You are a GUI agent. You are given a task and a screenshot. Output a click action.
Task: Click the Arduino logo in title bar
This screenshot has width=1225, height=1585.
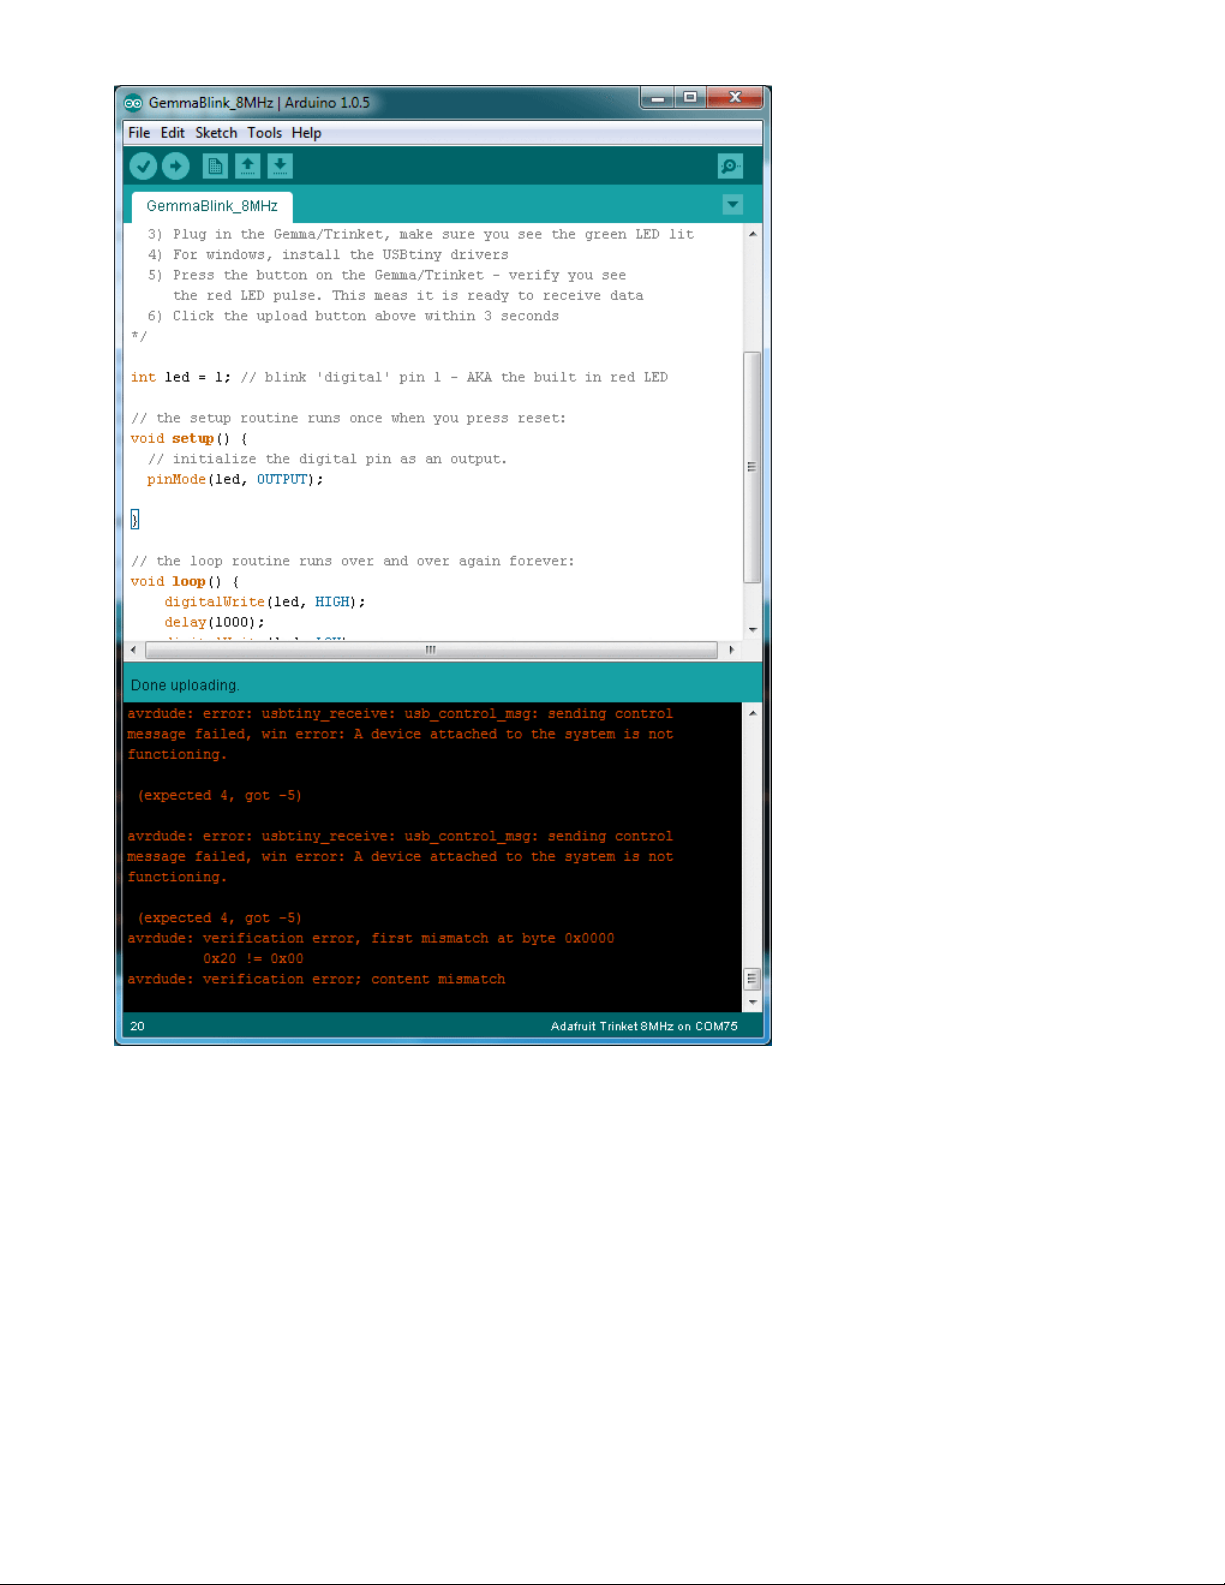point(133,103)
